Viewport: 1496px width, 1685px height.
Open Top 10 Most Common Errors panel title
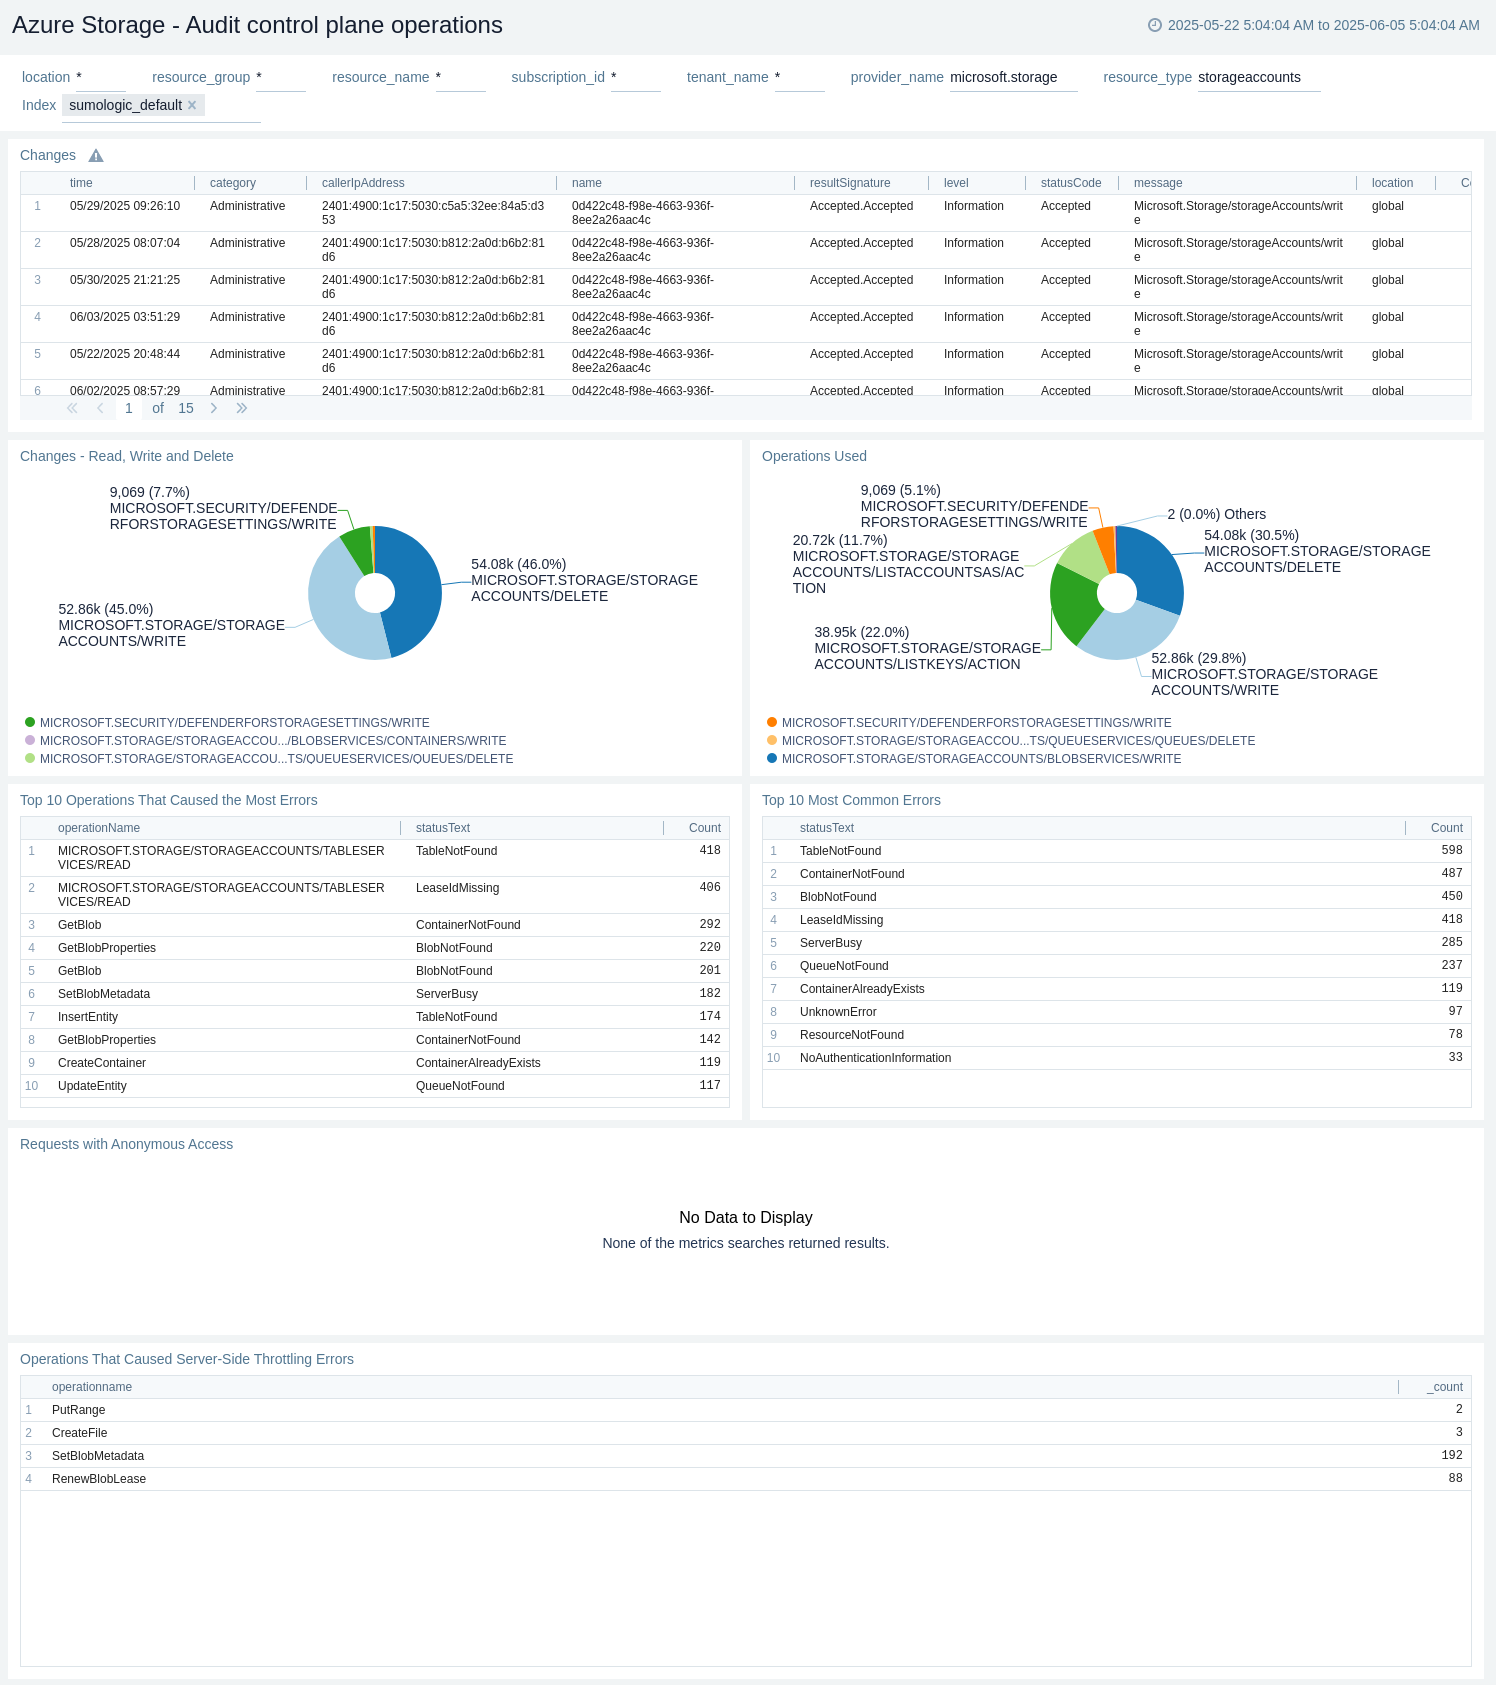click(x=851, y=800)
